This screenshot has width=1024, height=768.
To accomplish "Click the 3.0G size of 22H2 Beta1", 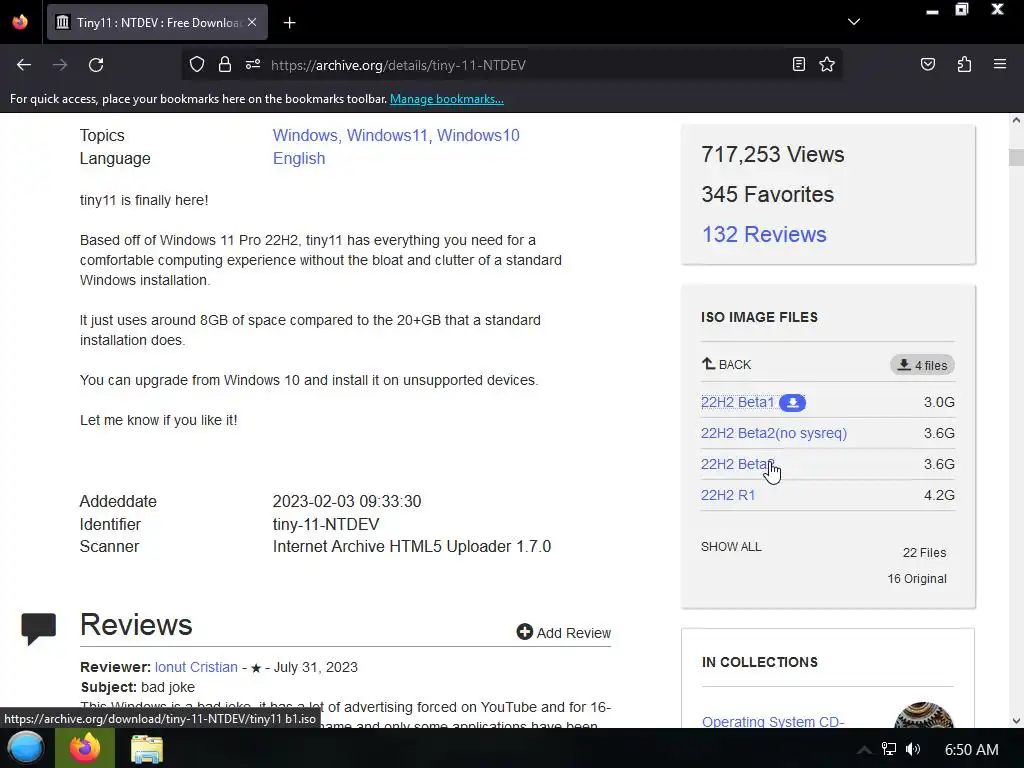I will click(939, 402).
